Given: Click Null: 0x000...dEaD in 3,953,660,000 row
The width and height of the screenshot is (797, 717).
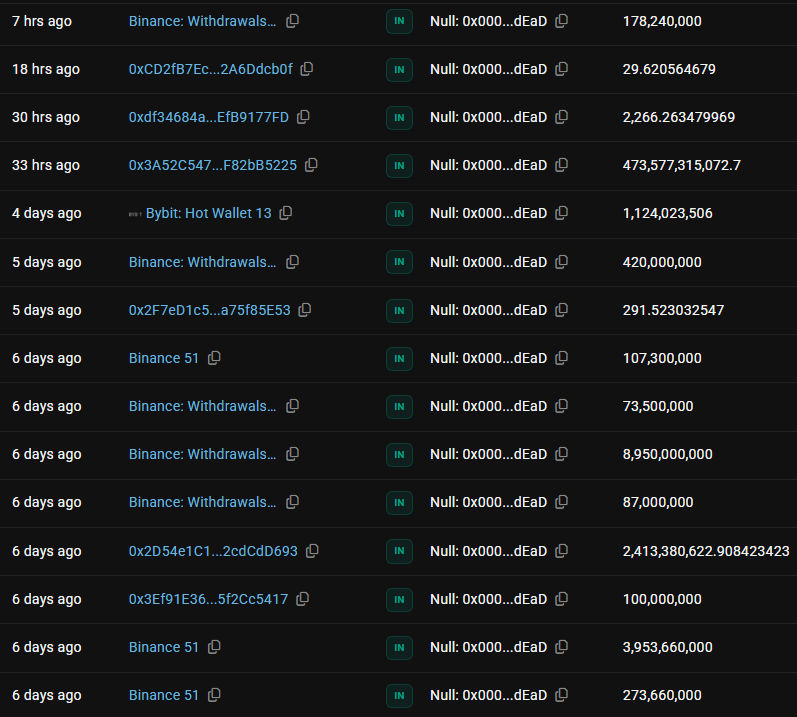Looking at the screenshot, I should 488,647.
